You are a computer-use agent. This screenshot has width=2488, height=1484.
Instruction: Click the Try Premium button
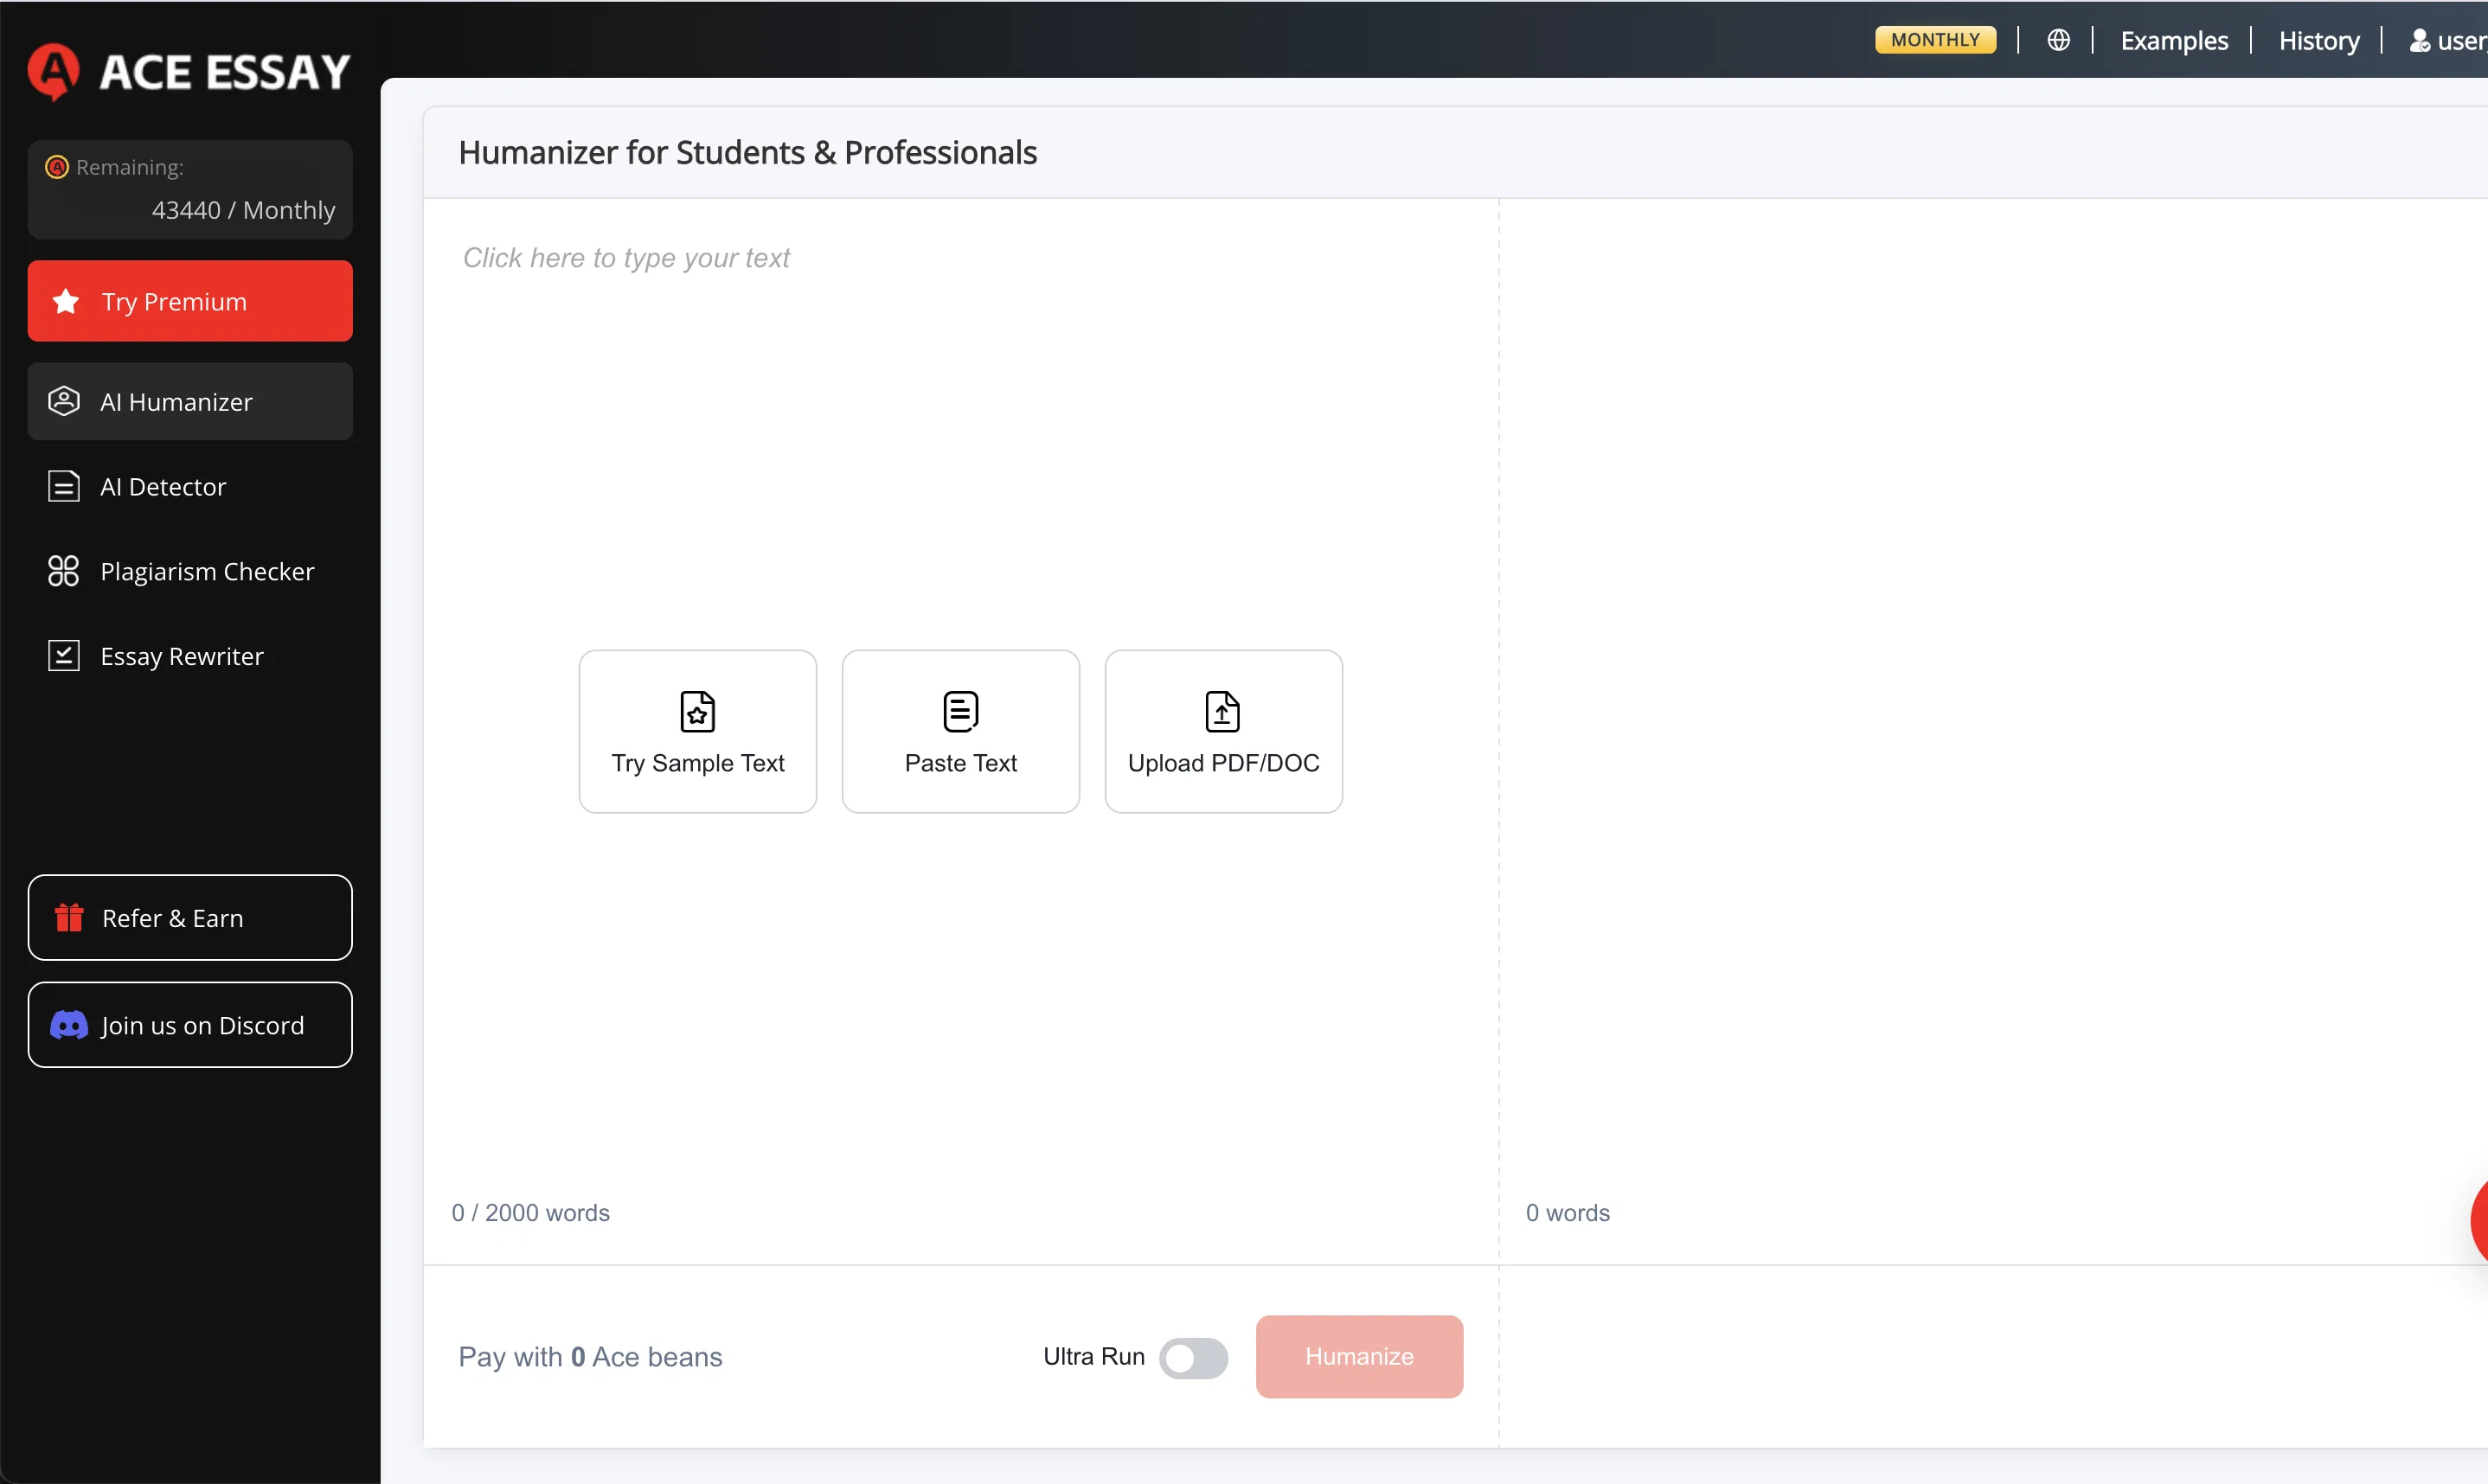[190, 301]
